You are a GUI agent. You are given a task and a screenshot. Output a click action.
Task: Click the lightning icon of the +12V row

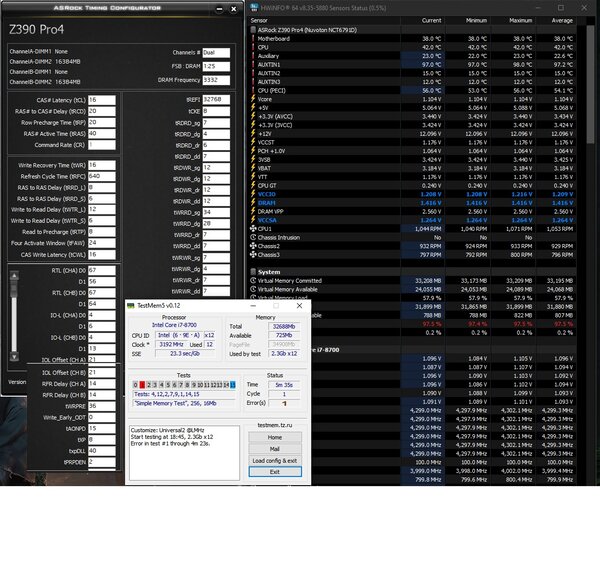click(x=253, y=134)
